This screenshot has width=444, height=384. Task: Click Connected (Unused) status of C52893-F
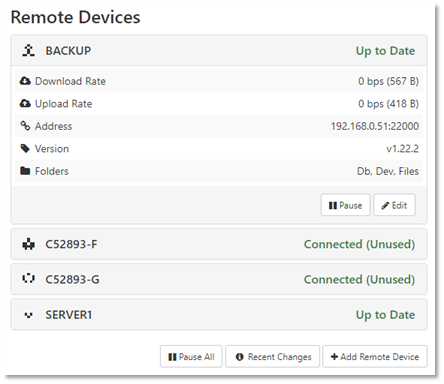point(359,244)
